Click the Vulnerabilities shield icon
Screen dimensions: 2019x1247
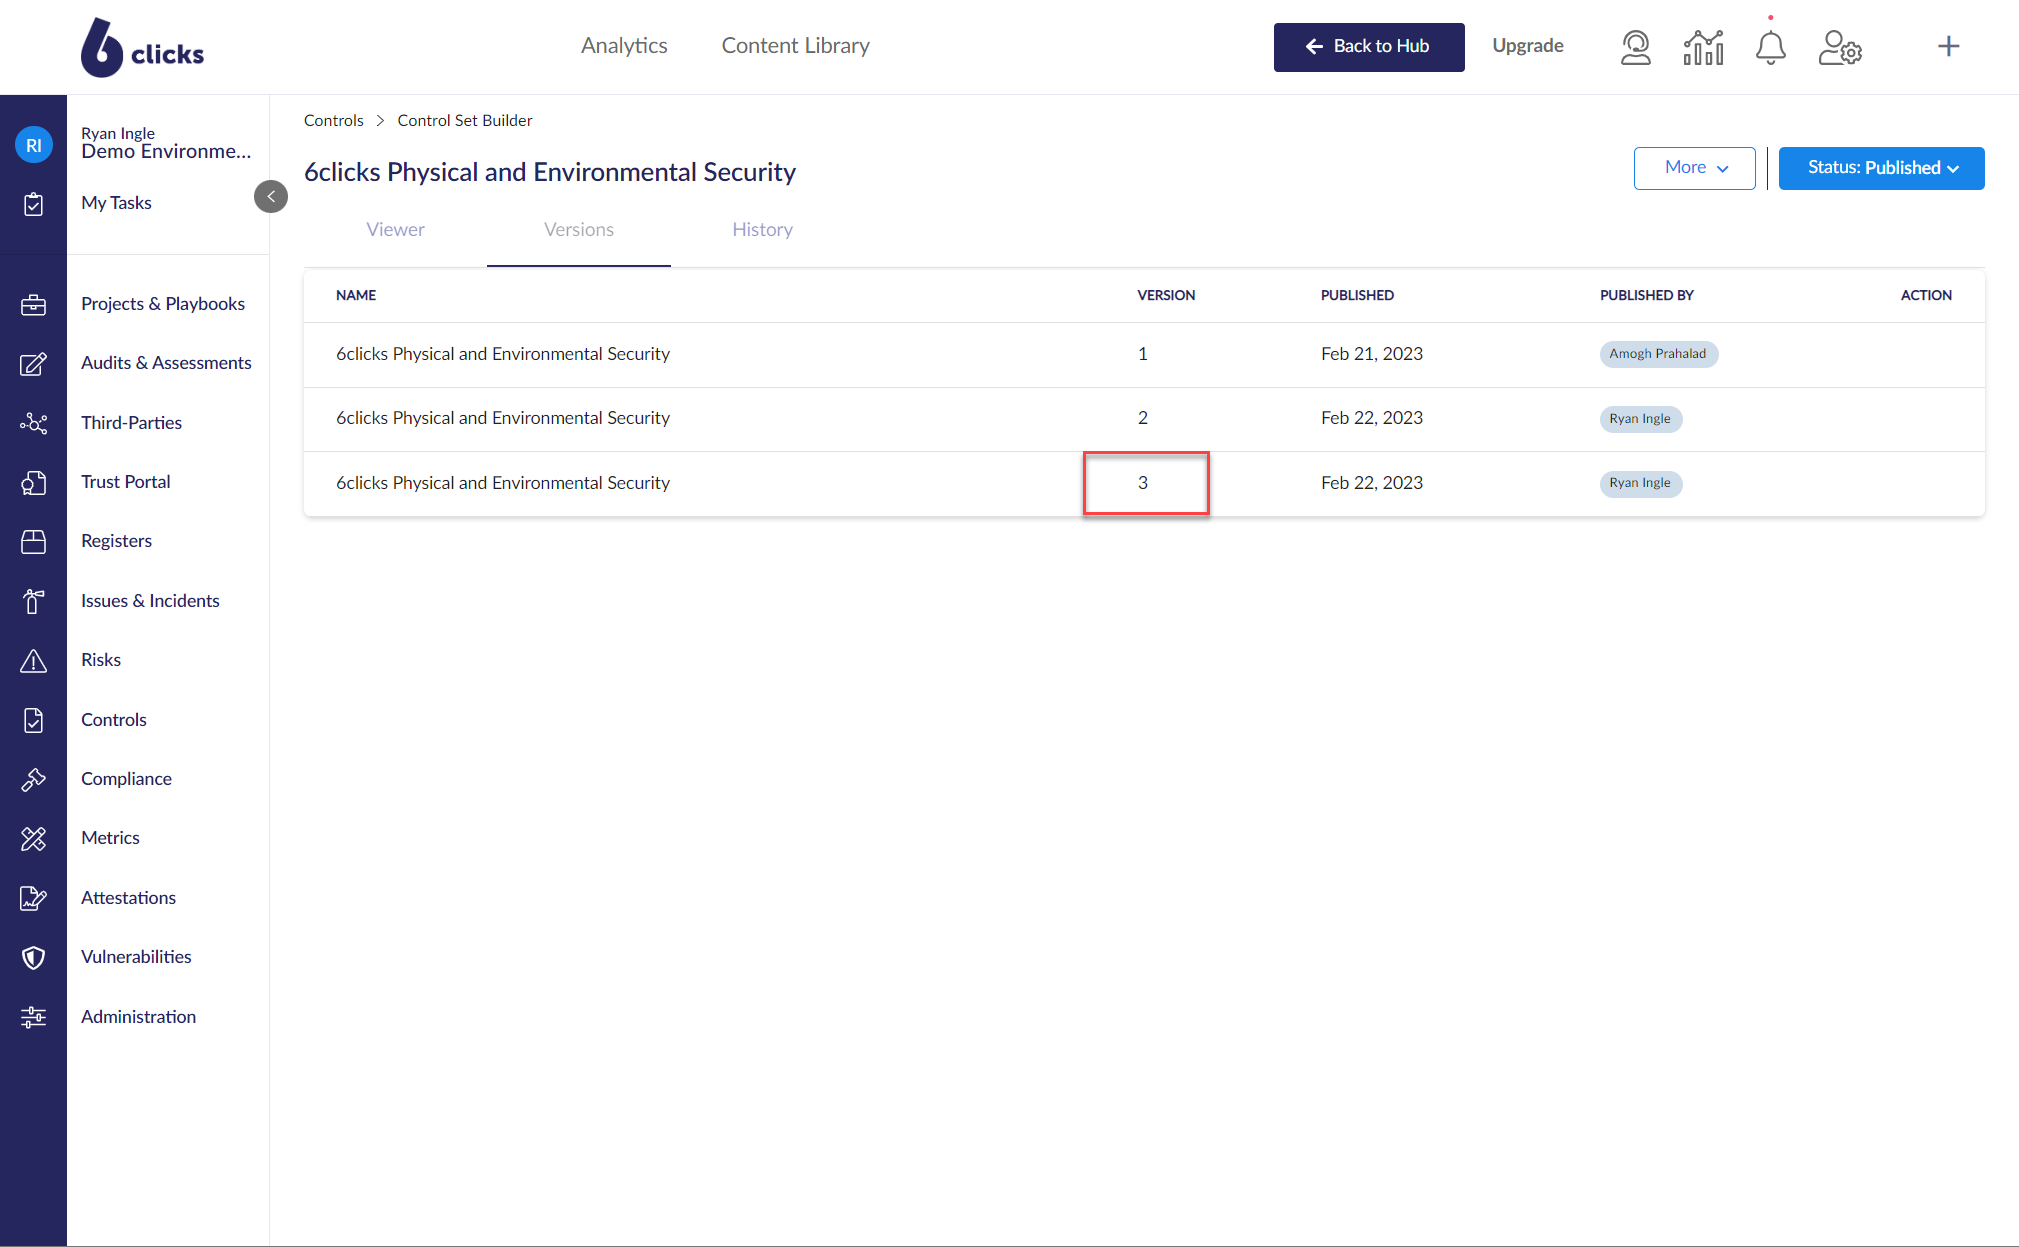point(33,958)
